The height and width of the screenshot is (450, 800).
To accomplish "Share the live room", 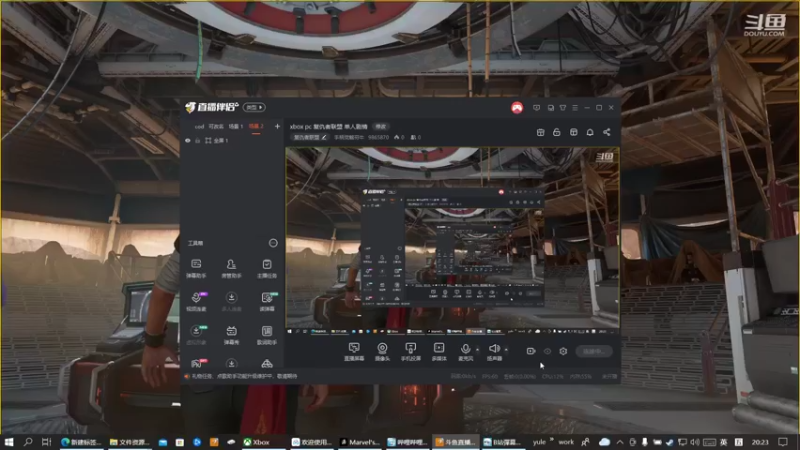I will pos(607,132).
